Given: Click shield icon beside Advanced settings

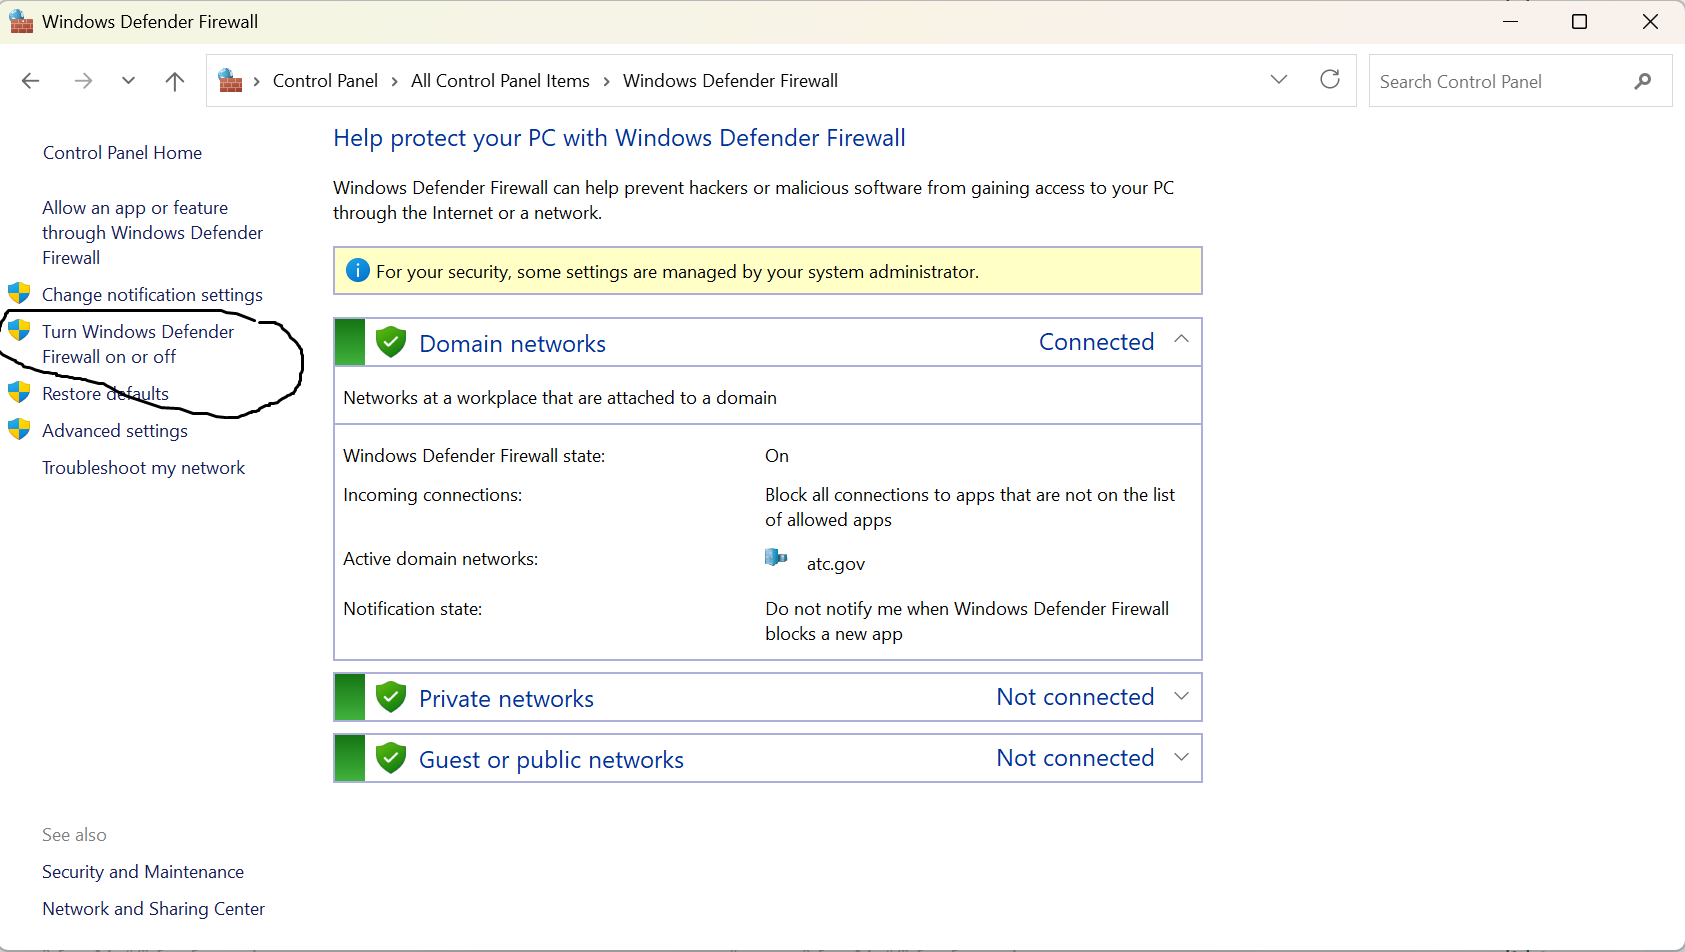Looking at the screenshot, I should coord(19,429).
